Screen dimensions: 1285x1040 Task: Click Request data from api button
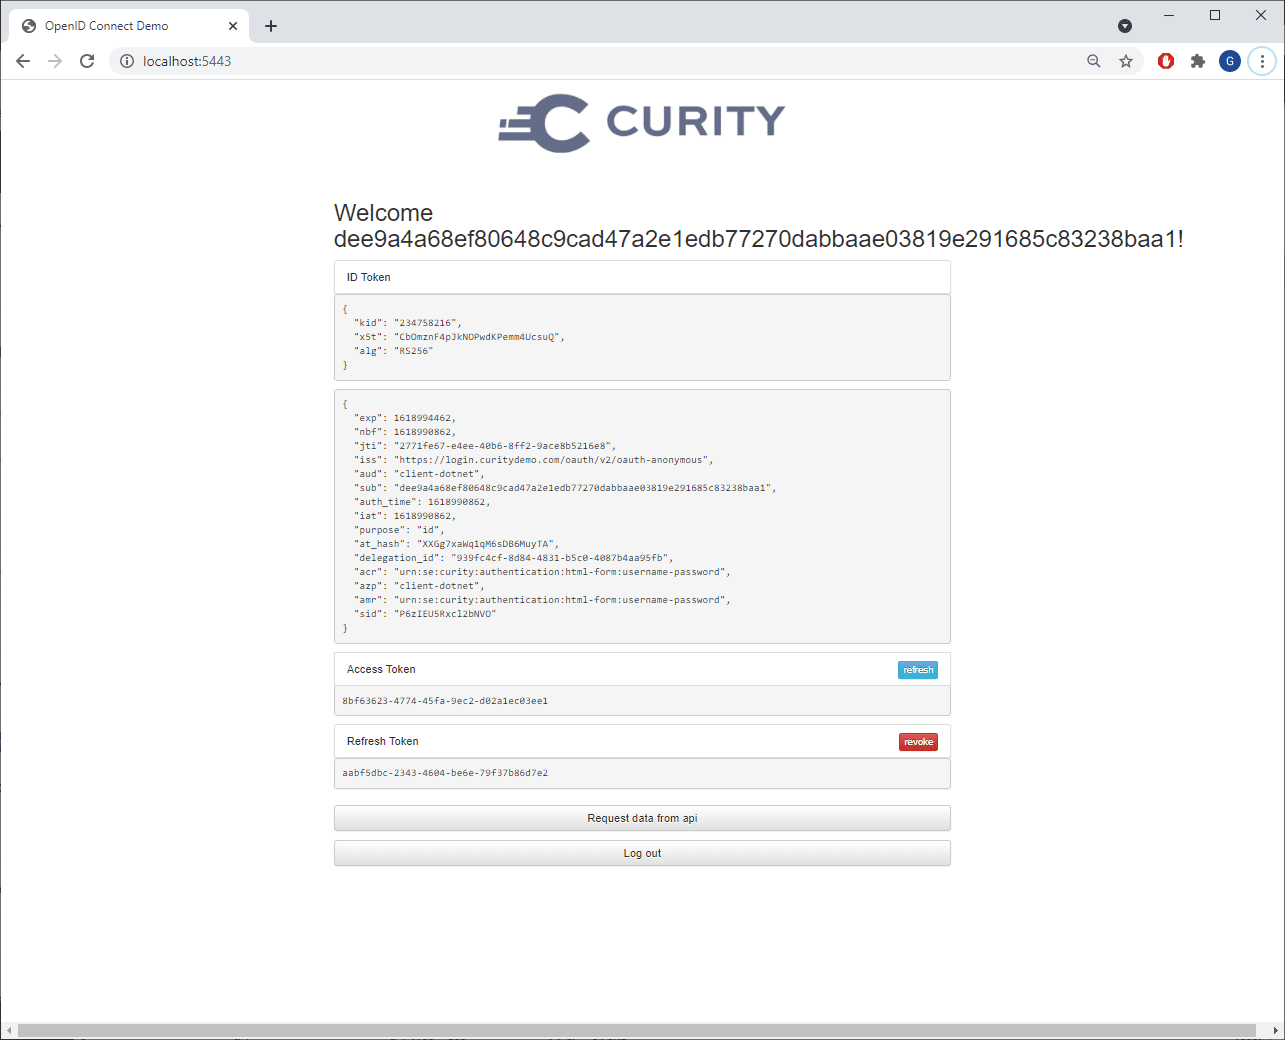[x=642, y=818]
